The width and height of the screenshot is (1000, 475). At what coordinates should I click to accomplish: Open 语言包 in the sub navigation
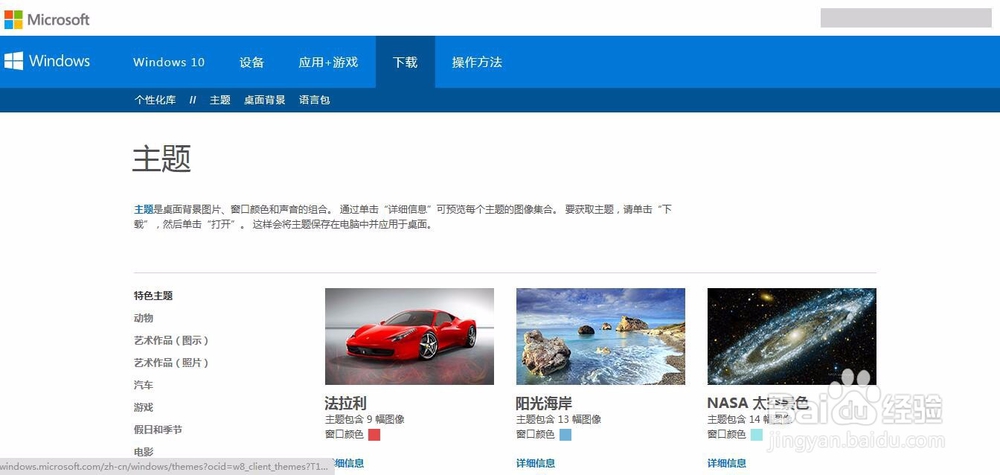[314, 100]
